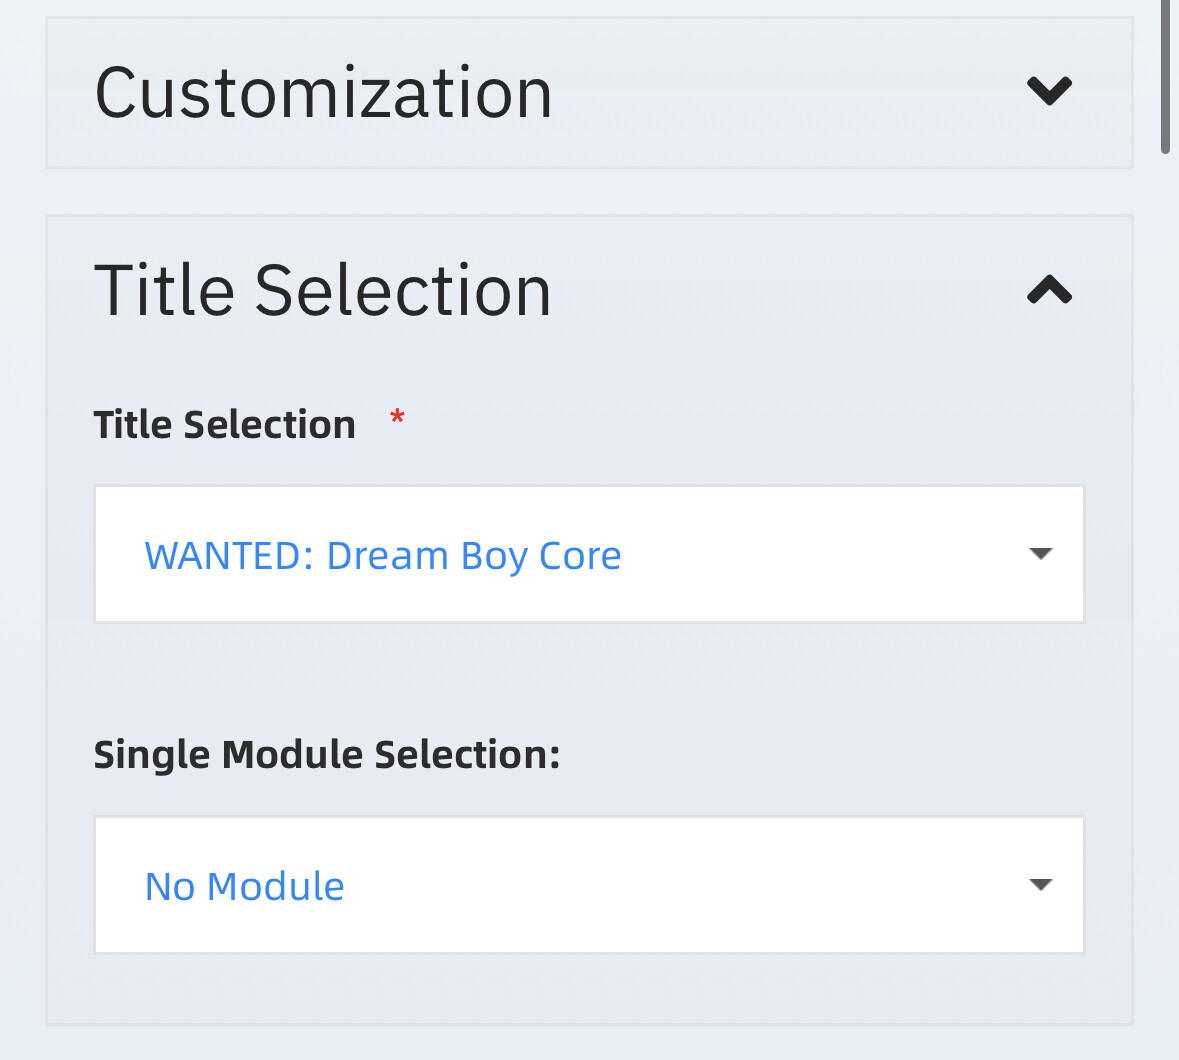Expand Customization section with down chevron
The image size is (1179, 1060).
point(1049,91)
